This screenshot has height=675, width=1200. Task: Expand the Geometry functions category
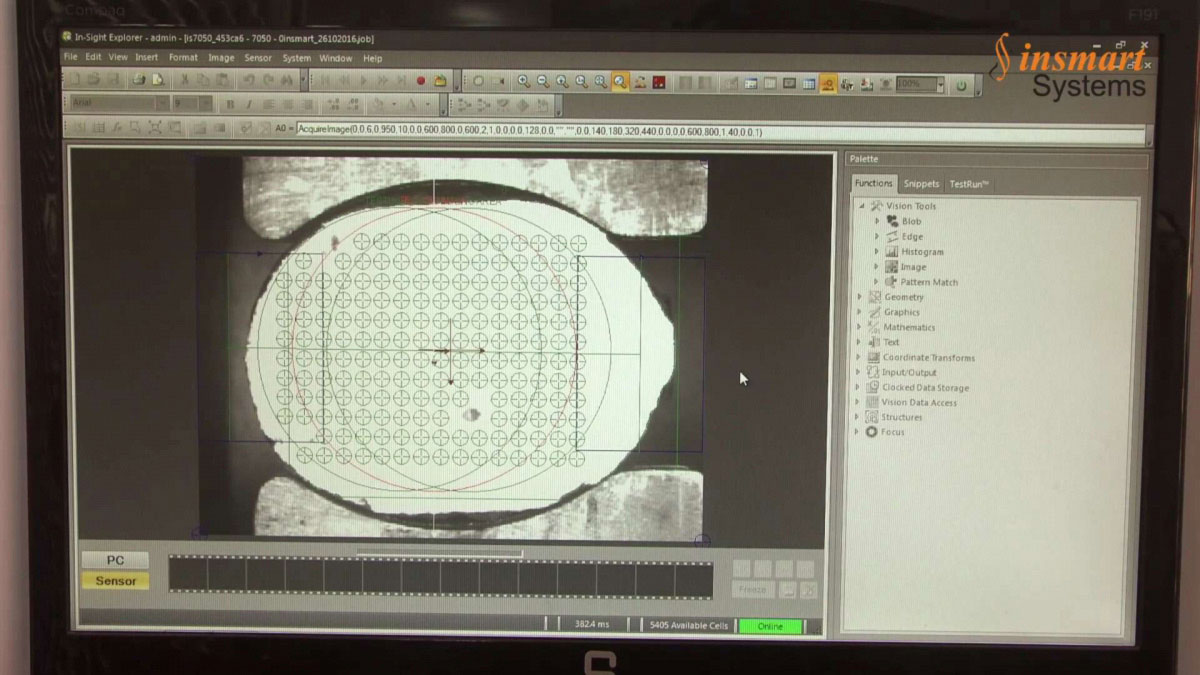859,297
